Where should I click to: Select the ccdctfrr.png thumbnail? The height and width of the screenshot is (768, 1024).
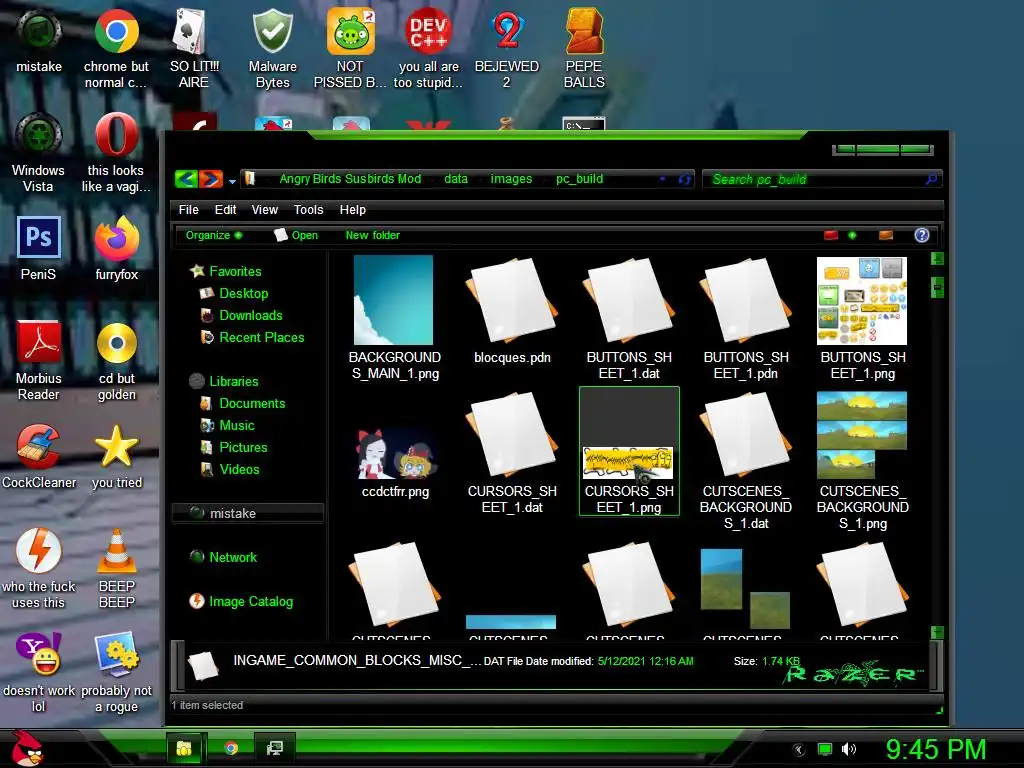tap(396, 453)
